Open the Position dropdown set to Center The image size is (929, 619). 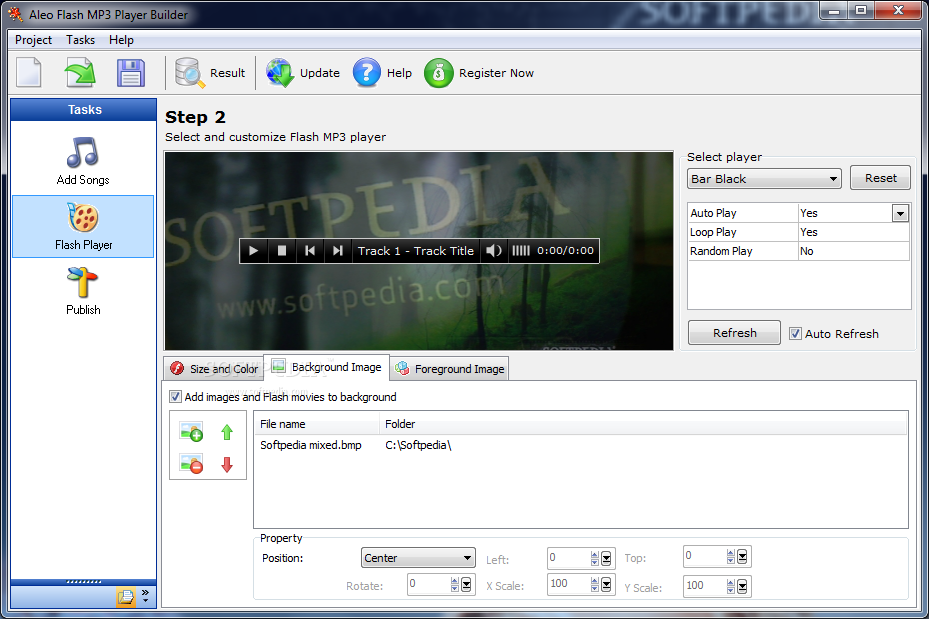point(418,558)
